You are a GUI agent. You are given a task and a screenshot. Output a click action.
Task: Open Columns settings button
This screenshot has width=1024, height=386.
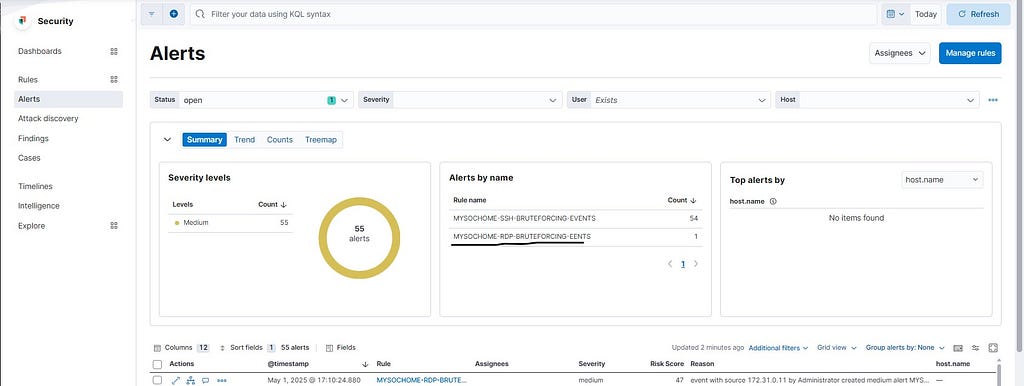(182, 348)
